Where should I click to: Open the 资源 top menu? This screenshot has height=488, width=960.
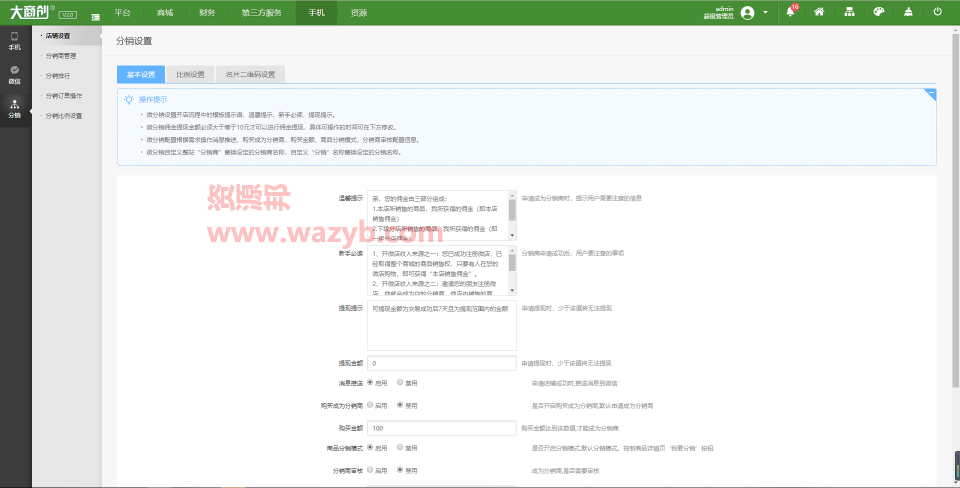tap(359, 12)
